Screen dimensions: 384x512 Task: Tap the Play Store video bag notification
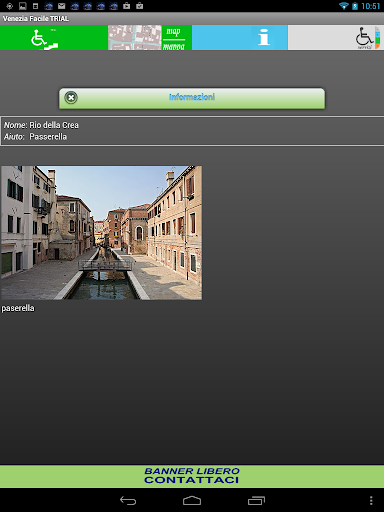point(127,6)
